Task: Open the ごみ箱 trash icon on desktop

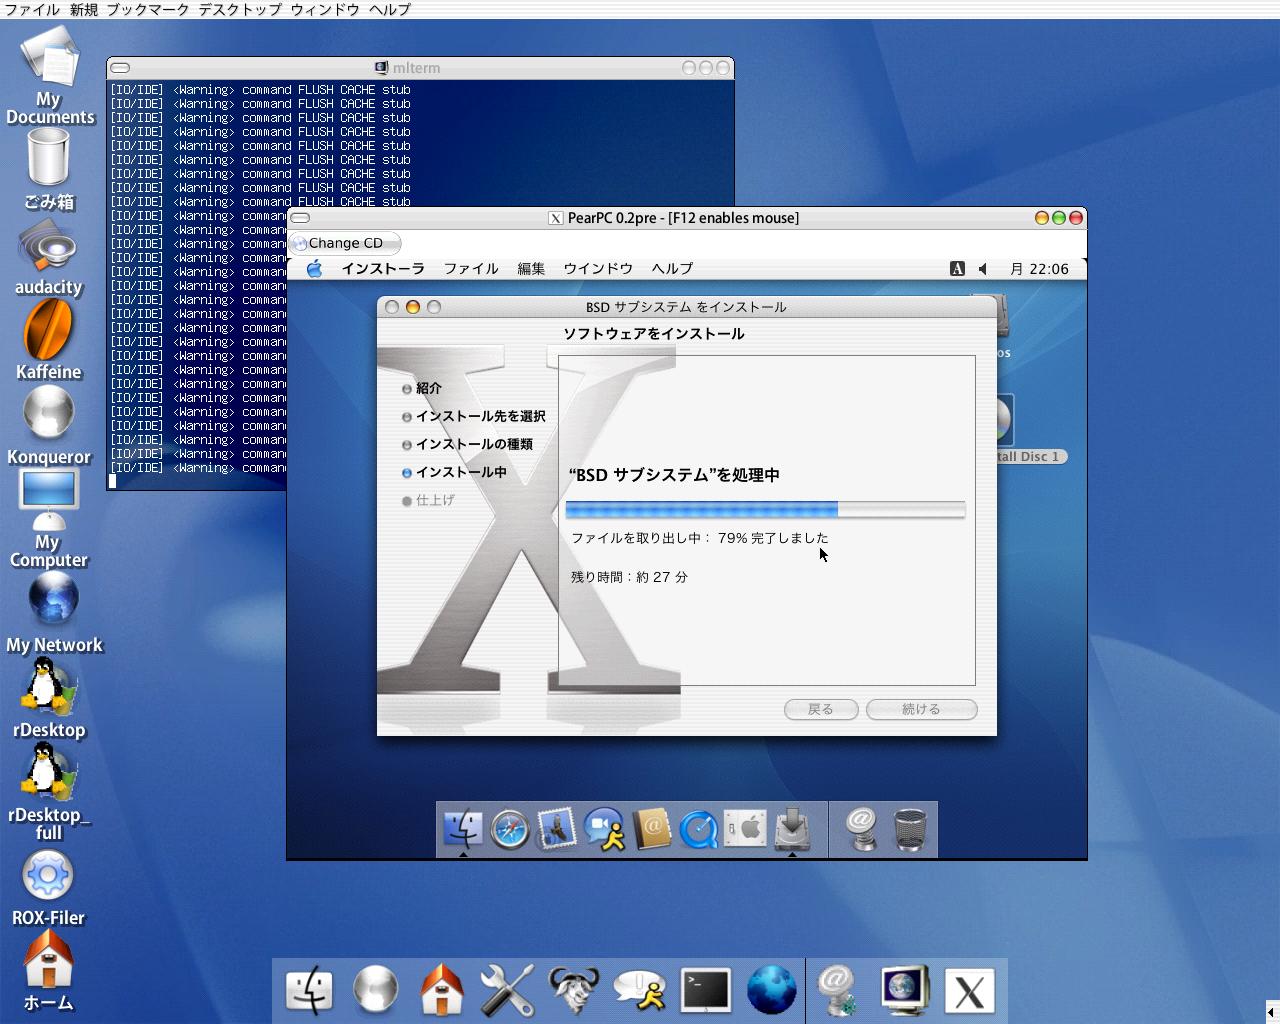Action: click(48, 158)
